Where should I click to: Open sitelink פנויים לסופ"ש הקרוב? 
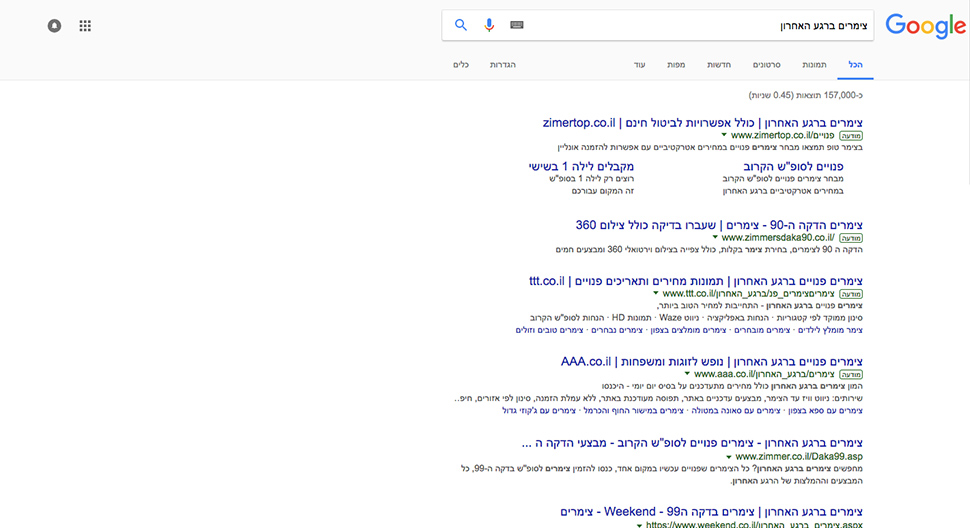click(x=793, y=166)
